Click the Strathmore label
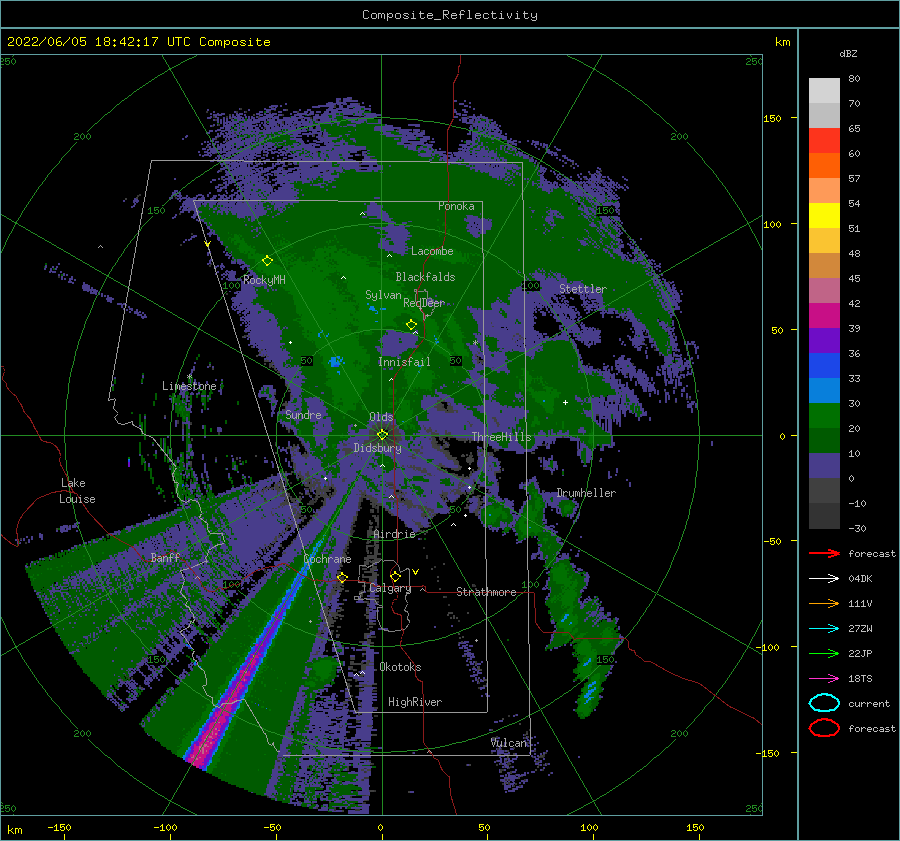This screenshot has height=841, width=900. click(486, 592)
